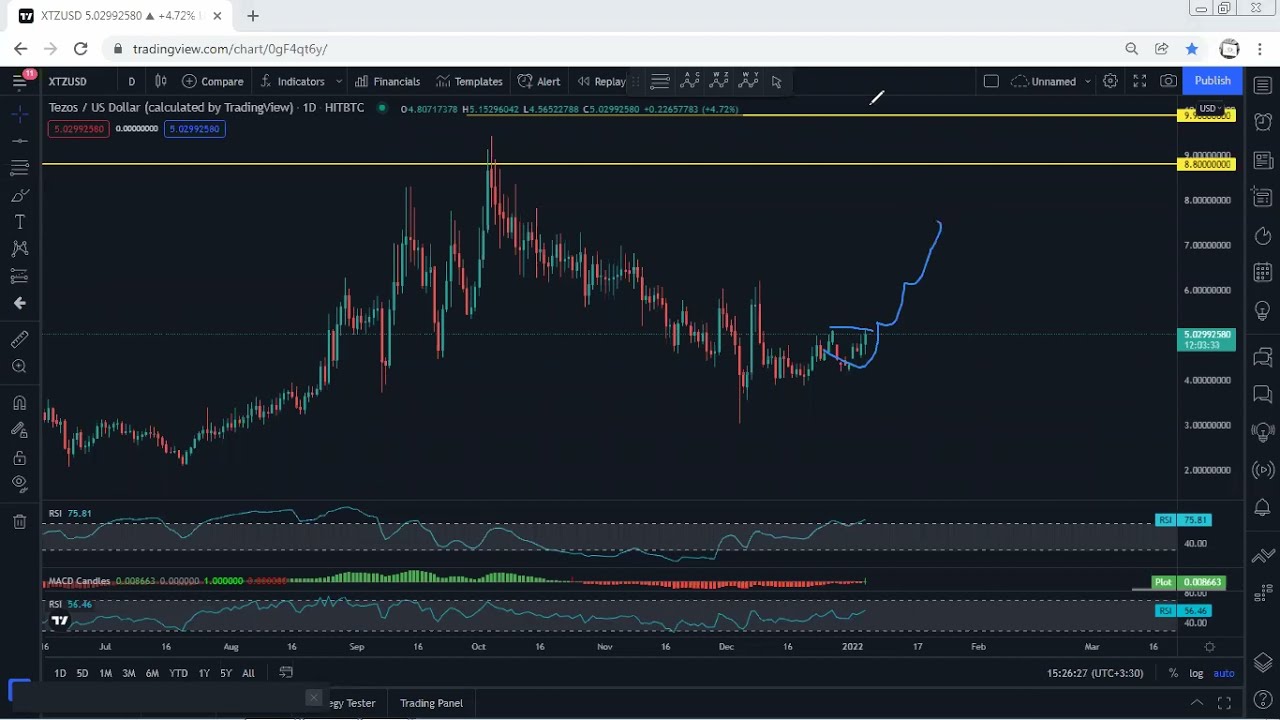
Task: Select the ABCD pattern tool in floating toolbar
Action: 690,81
